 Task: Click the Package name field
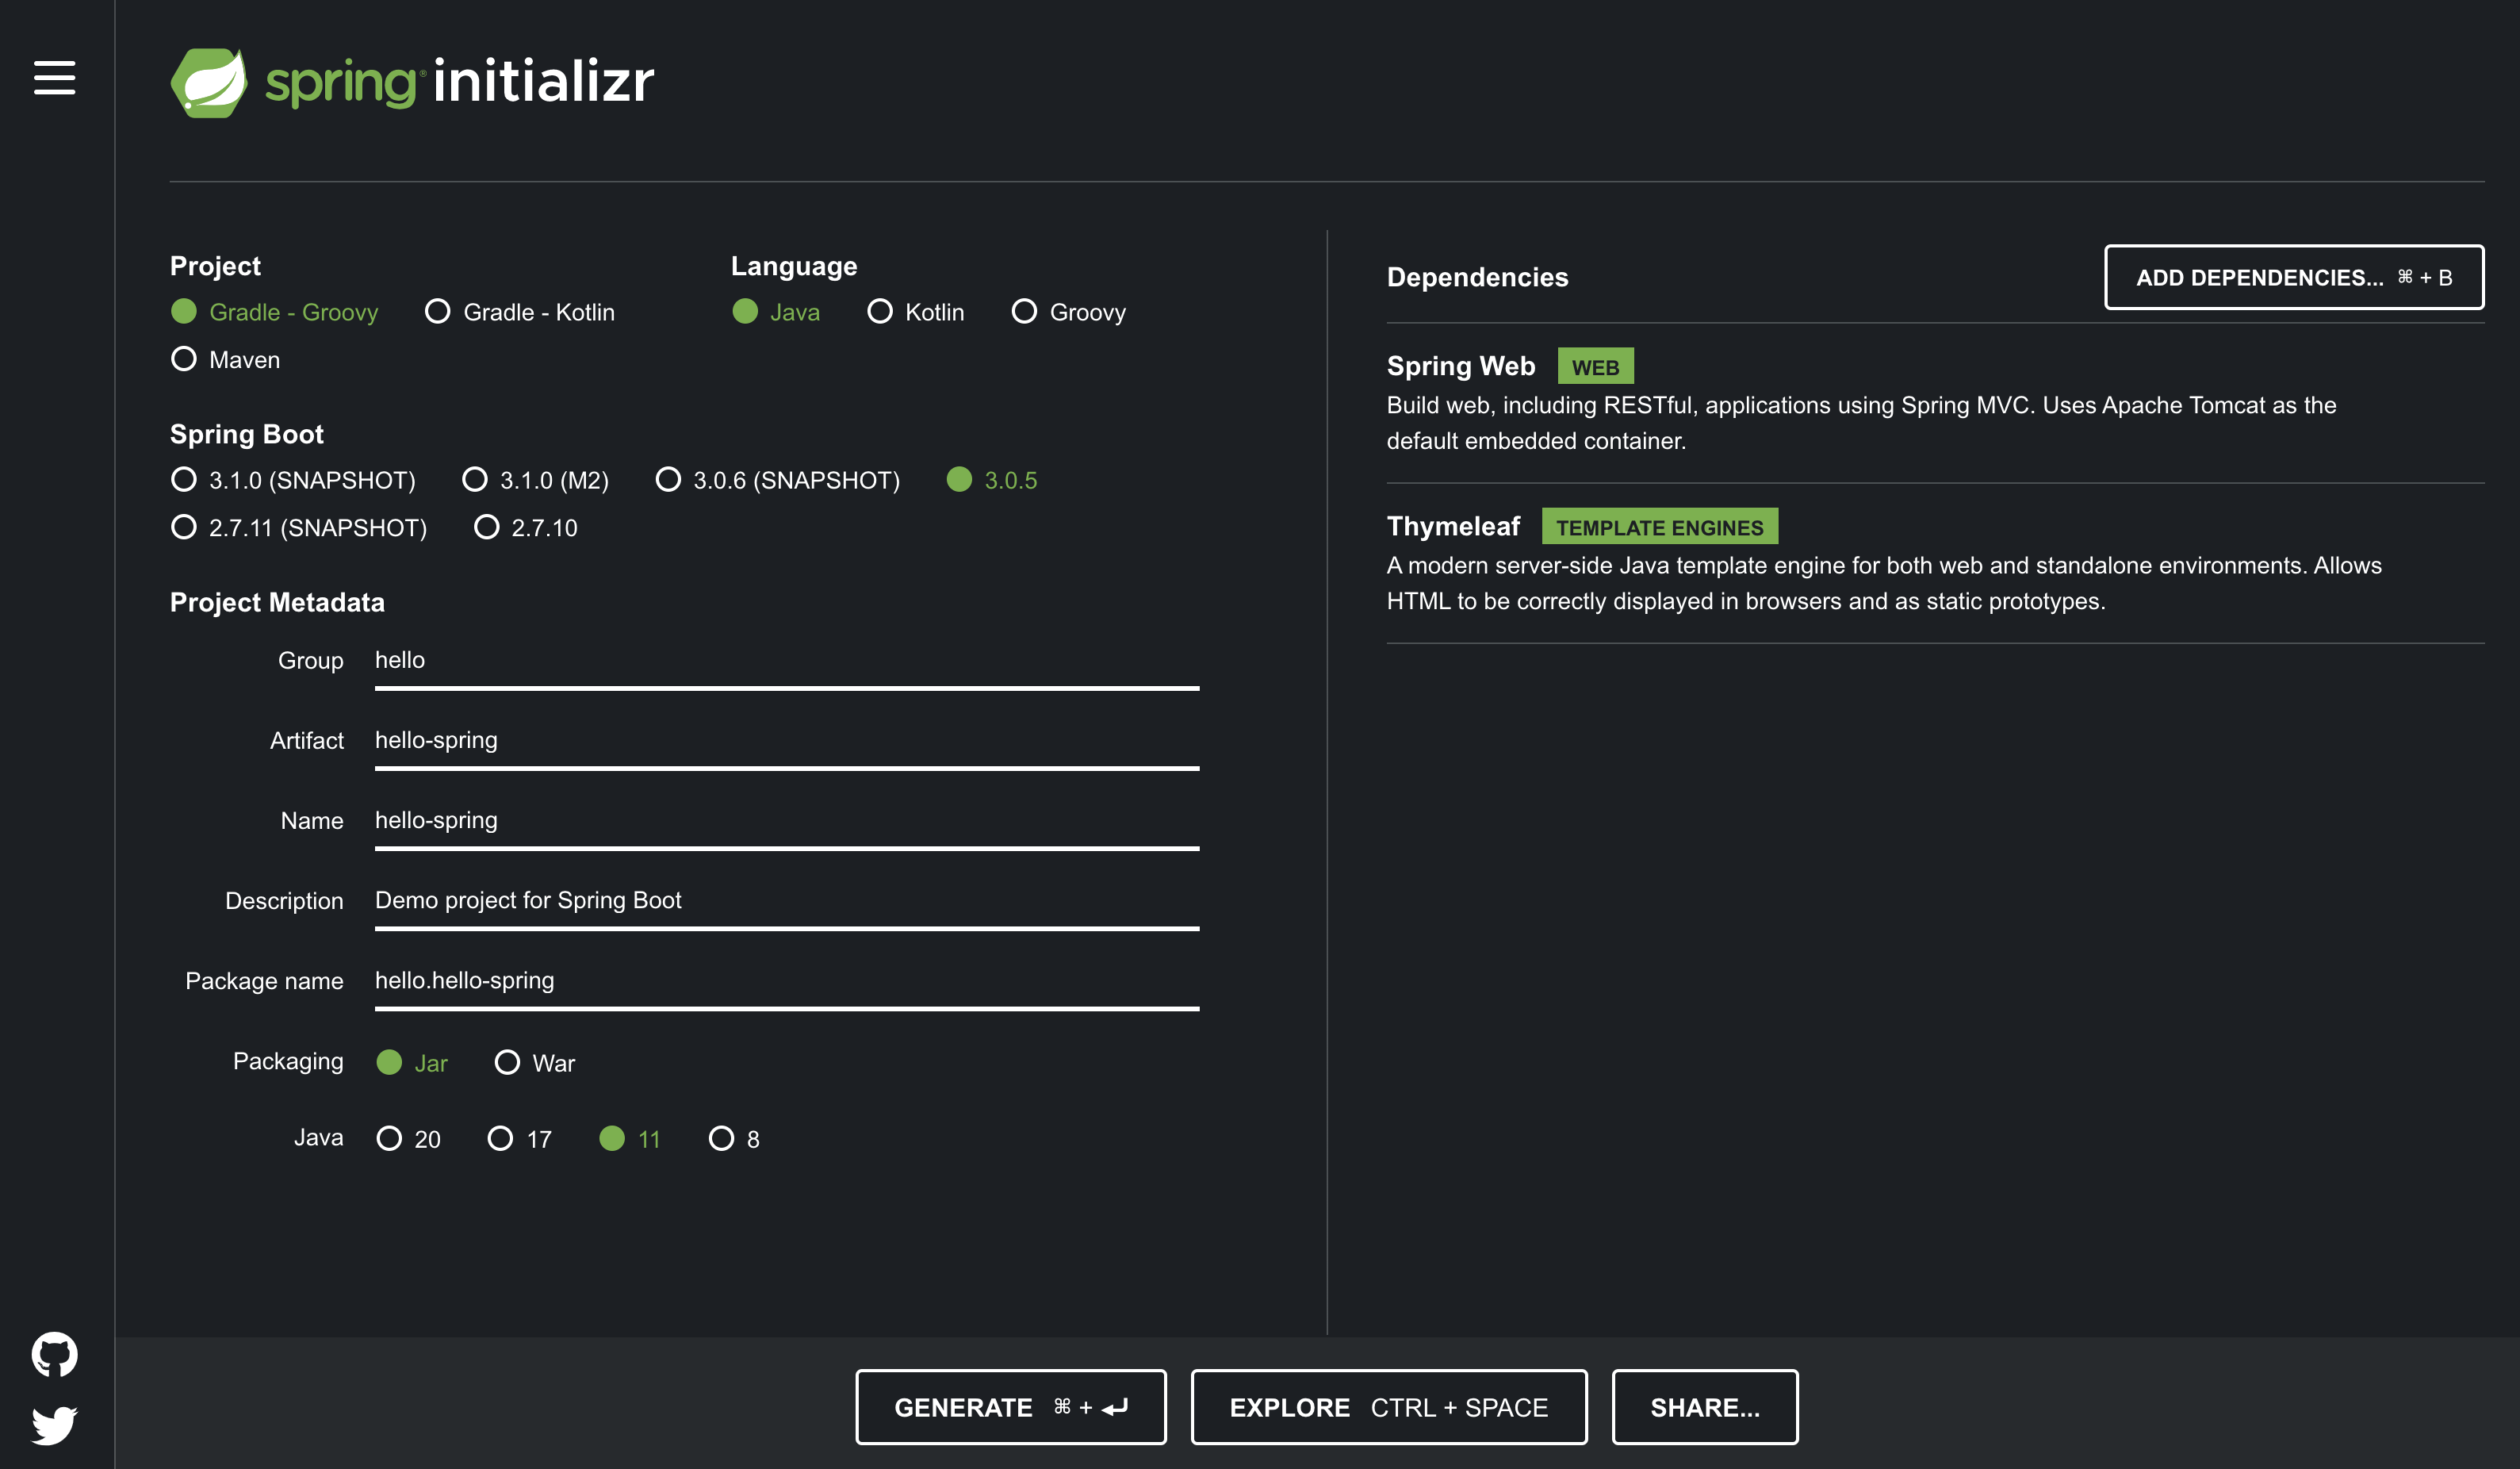[786, 981]
